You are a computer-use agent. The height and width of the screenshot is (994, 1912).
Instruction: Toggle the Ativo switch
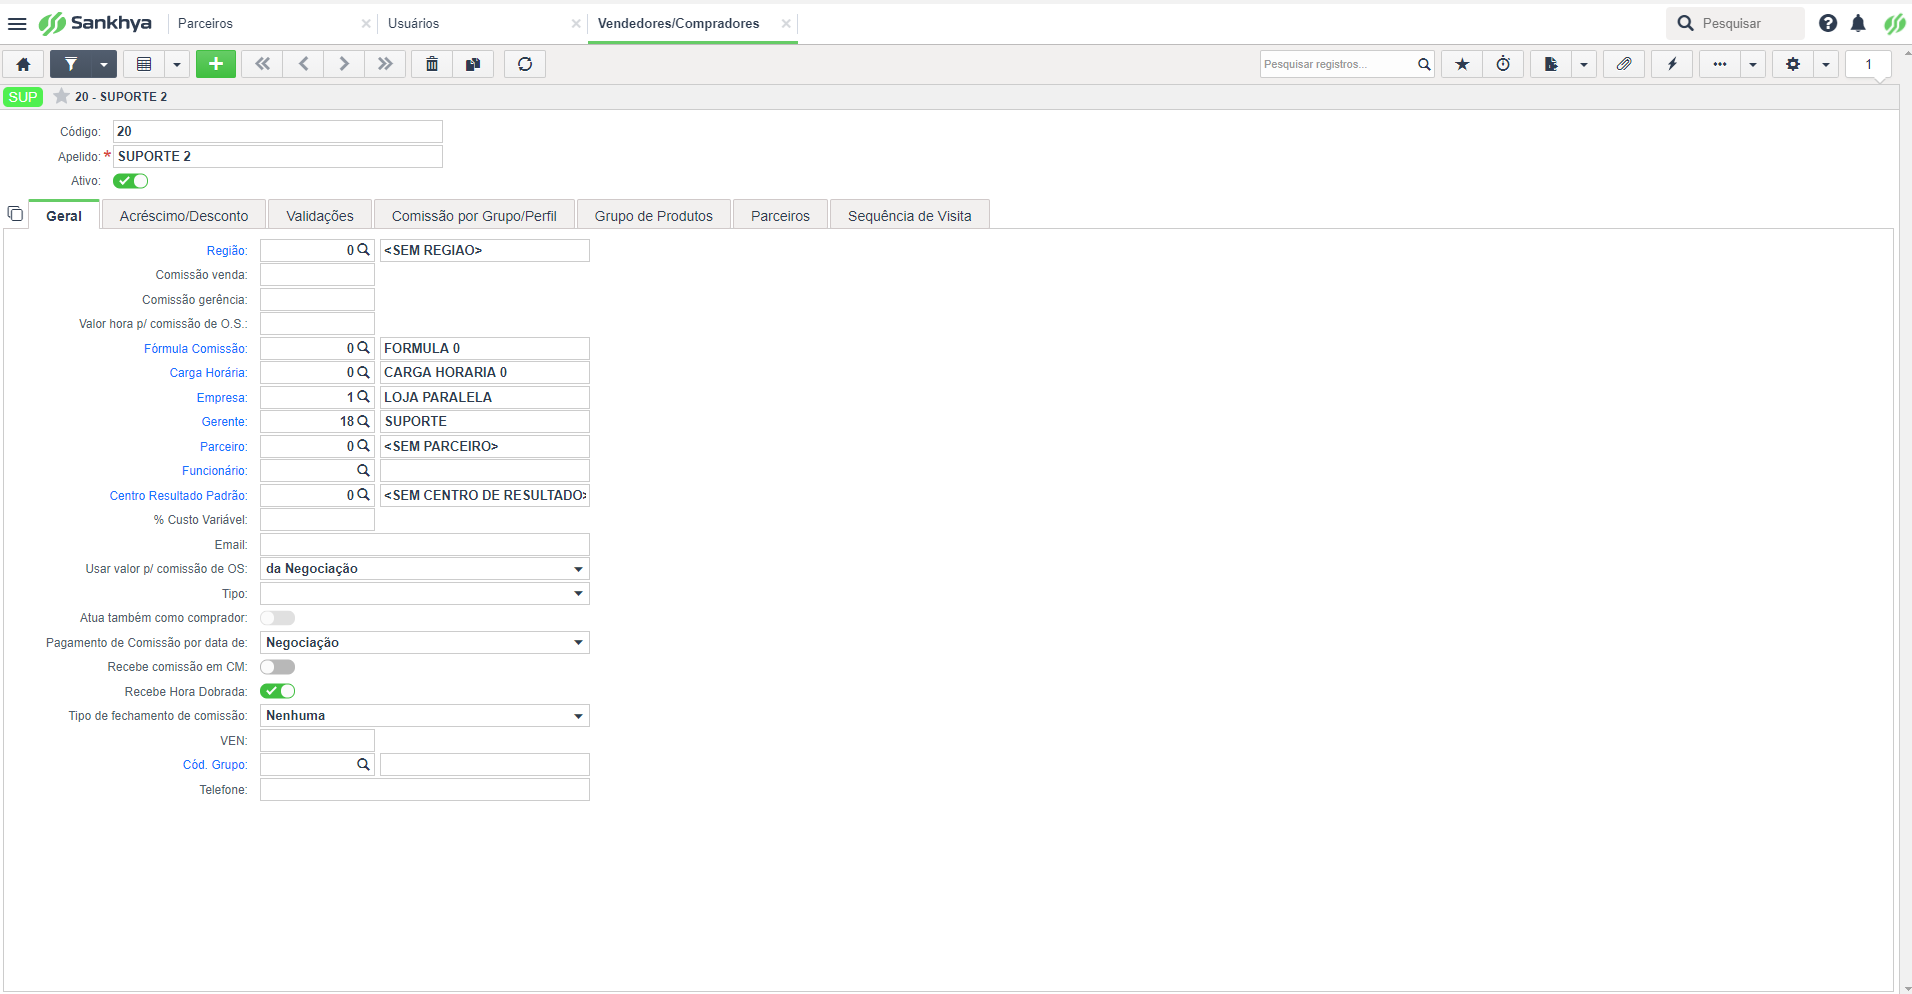[130, 181]
